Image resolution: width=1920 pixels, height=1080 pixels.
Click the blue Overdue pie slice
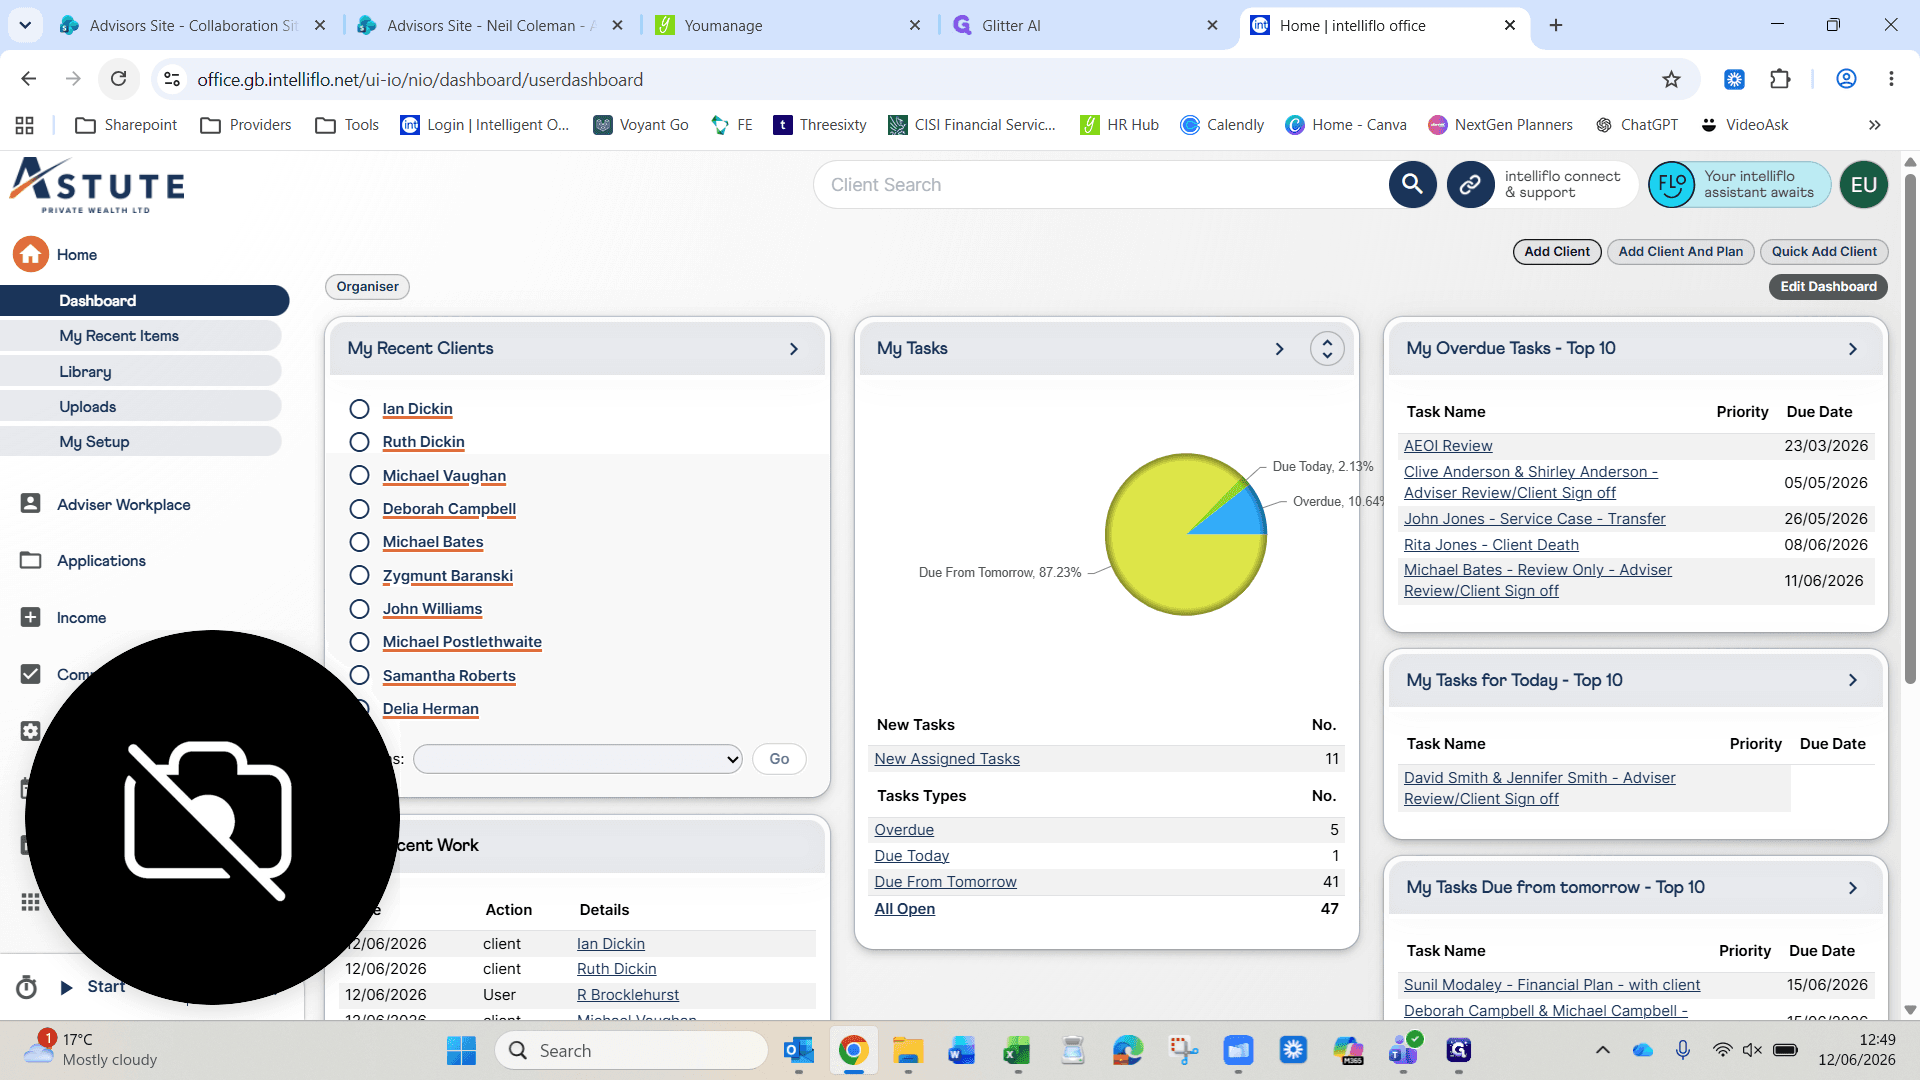(1238, 515)
